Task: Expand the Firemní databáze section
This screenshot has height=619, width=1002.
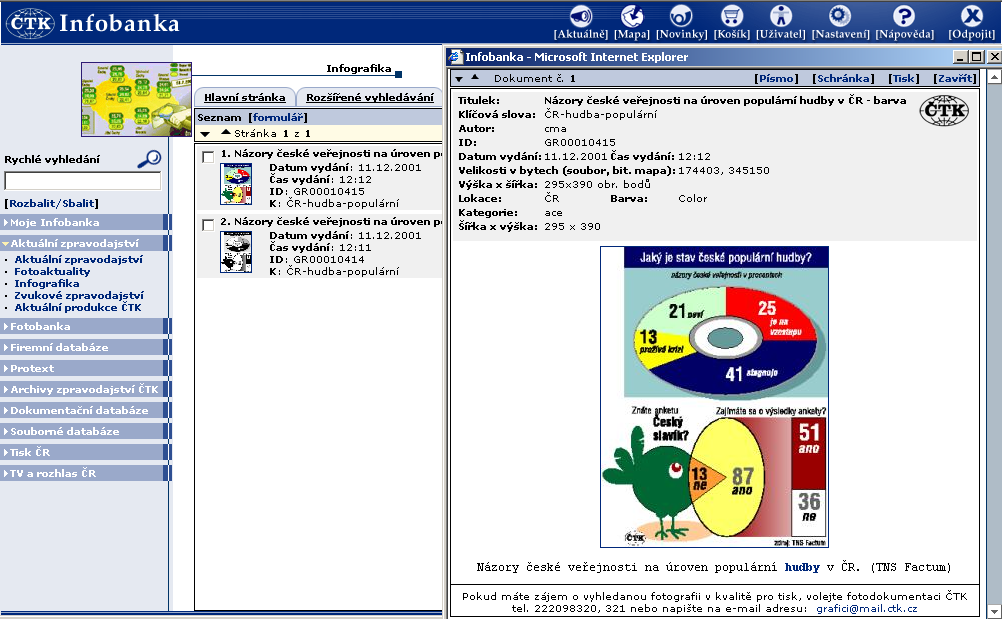Action: pyautogui.click(x=59, y=347)
